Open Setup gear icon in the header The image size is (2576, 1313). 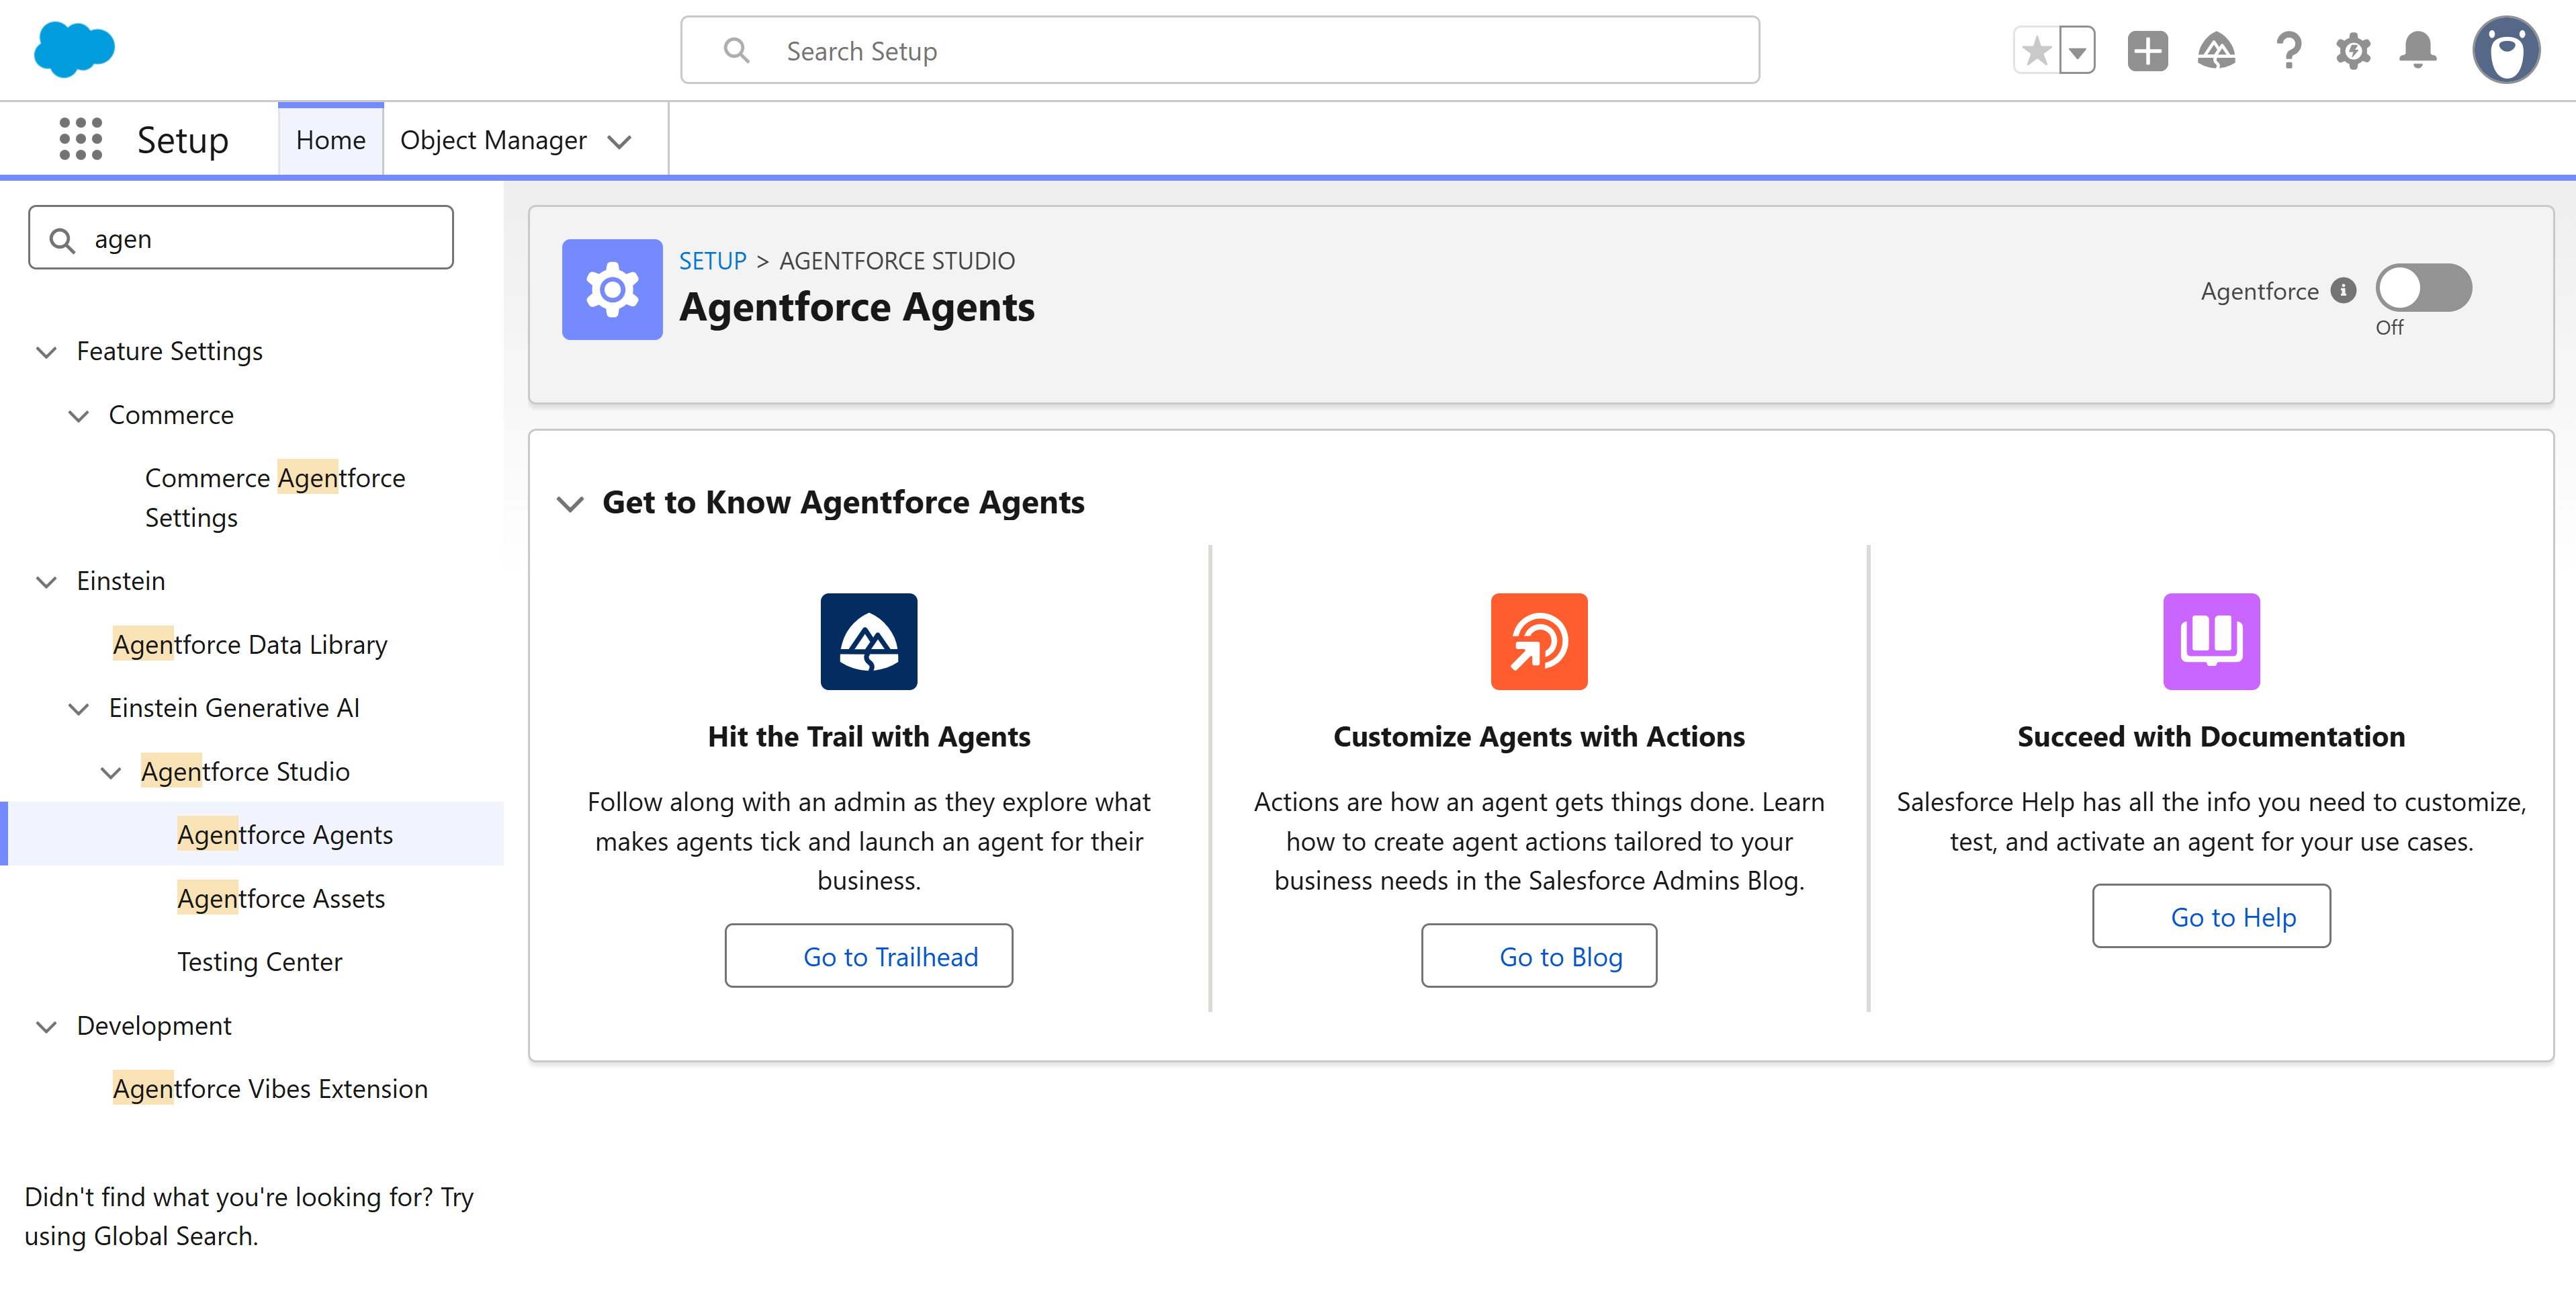click(2353, 50)
